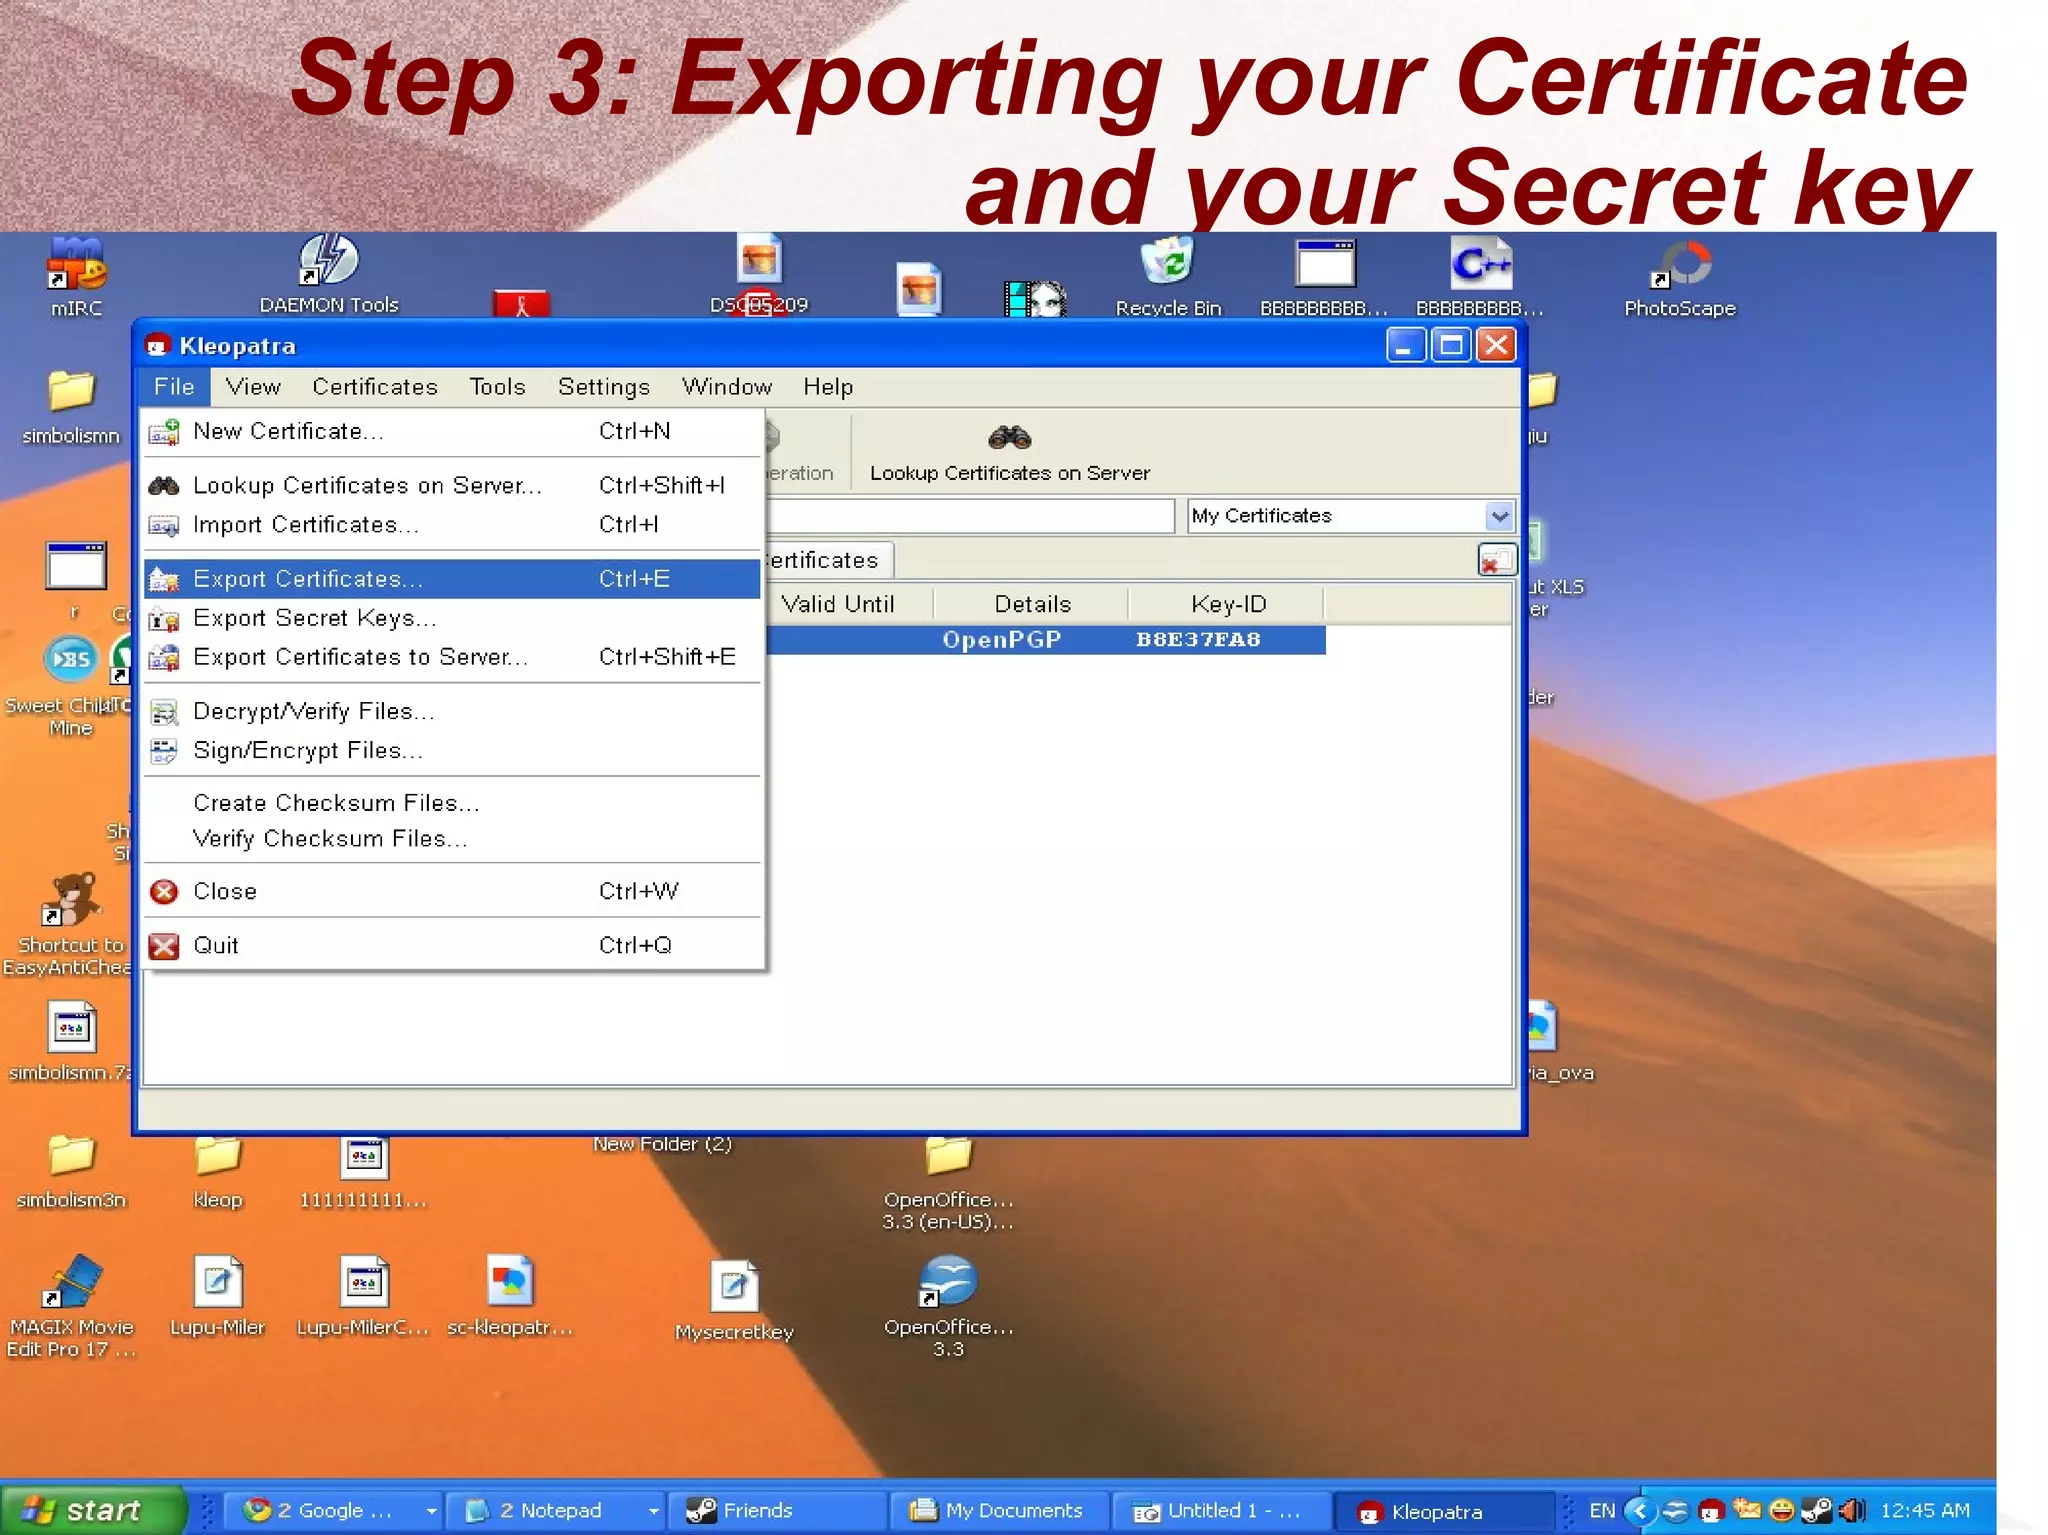Click the Windows start button
Viewport: 2048px width, 1535px height.
[x=92, y=1509]
